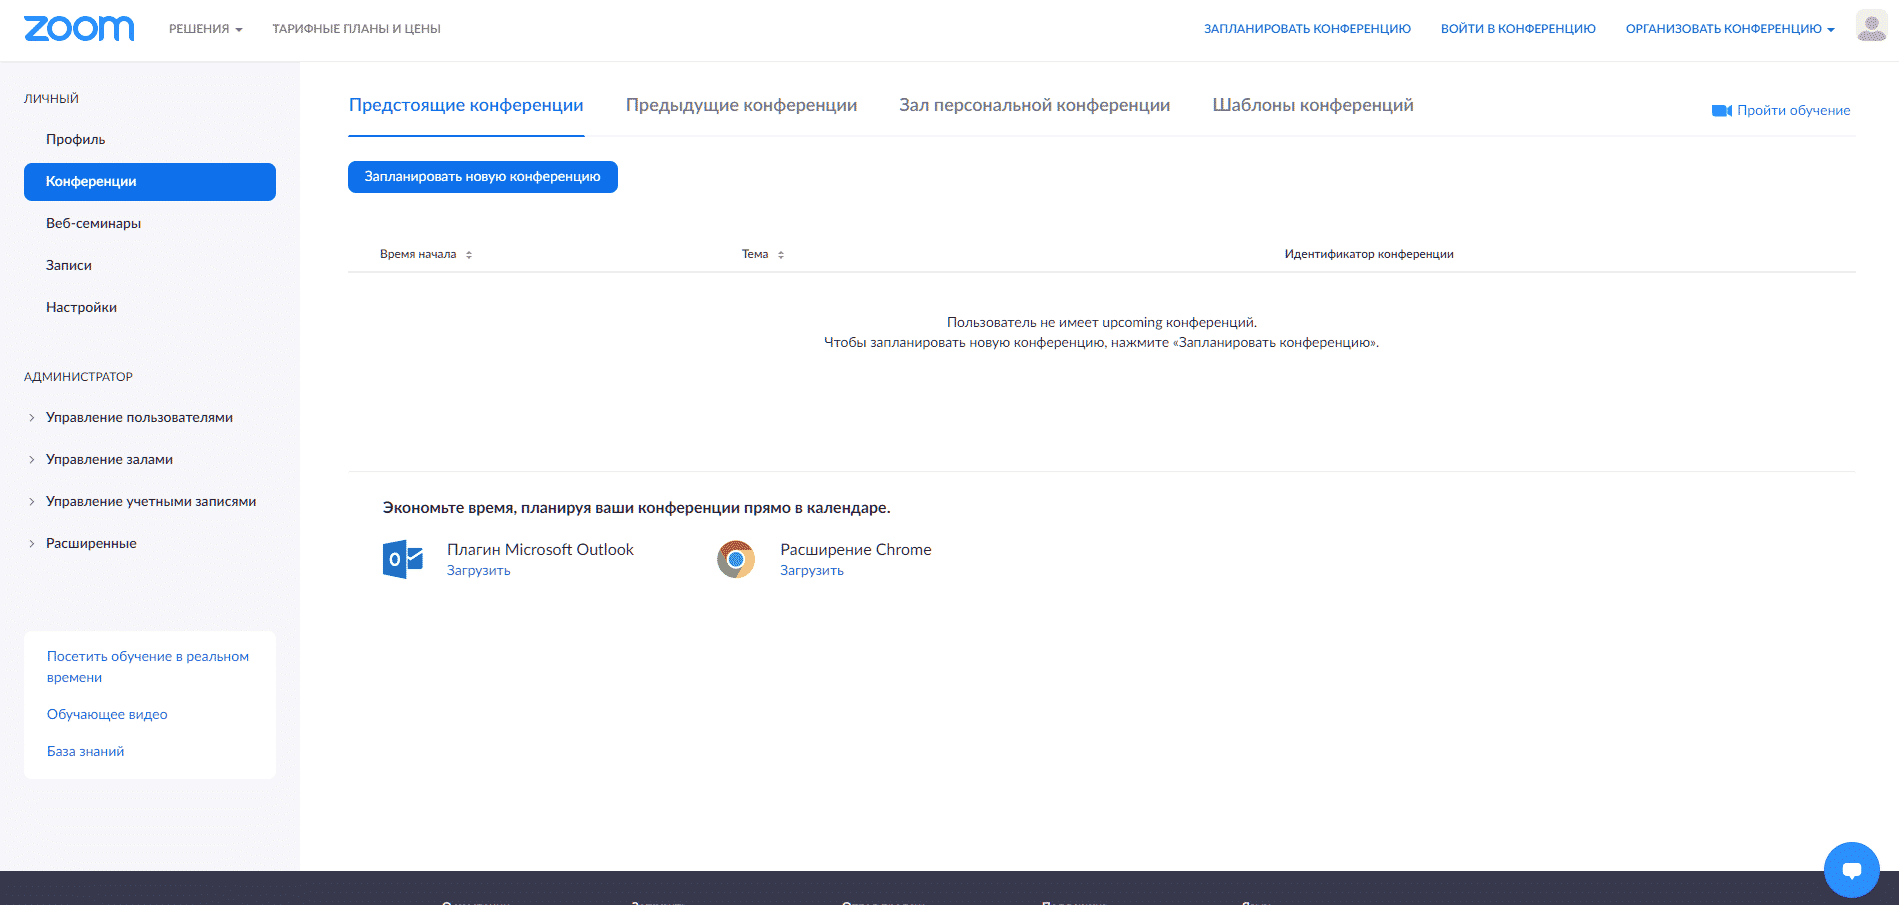Viewport: 1899px width, 905px height.
Task: Sort by start time column arrows
Action: (469, 255)
